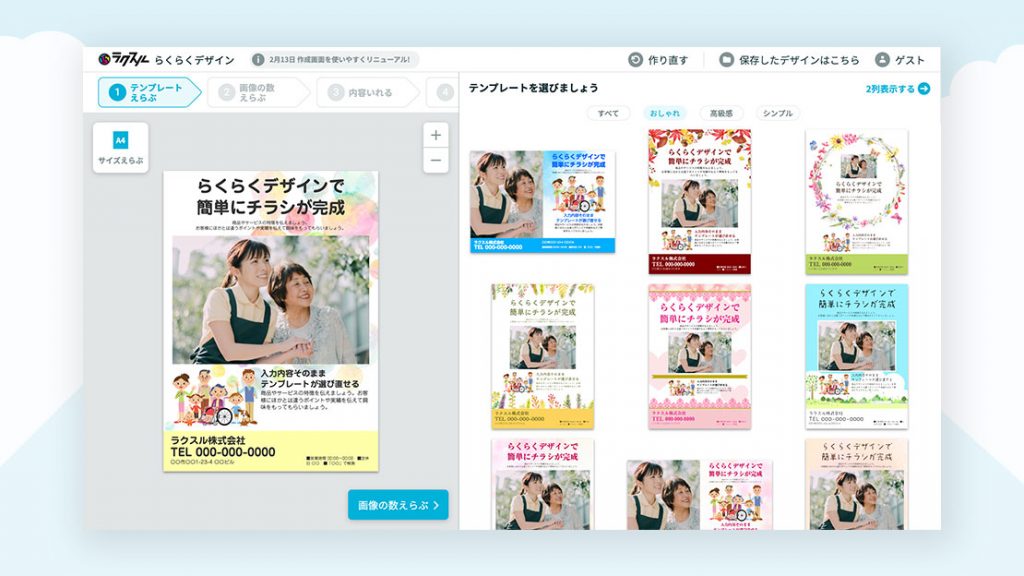Switch to 2列表示する column view
The width and height of the screenshot is (1024, 576).
pos(897,89)
